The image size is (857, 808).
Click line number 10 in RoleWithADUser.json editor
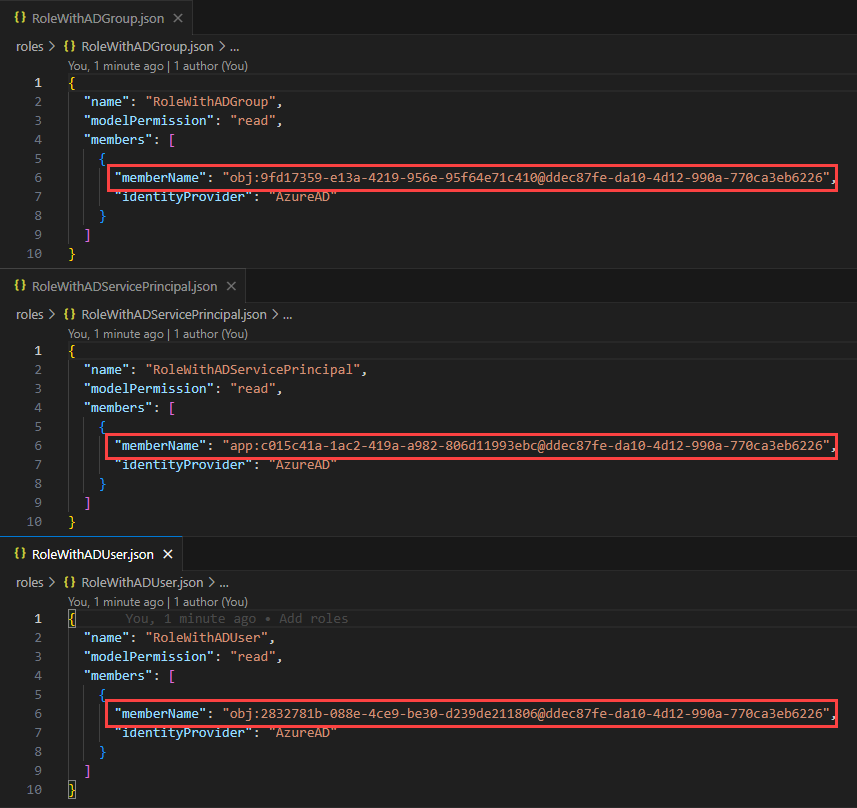pyautogui.click(x=34, y=789)
